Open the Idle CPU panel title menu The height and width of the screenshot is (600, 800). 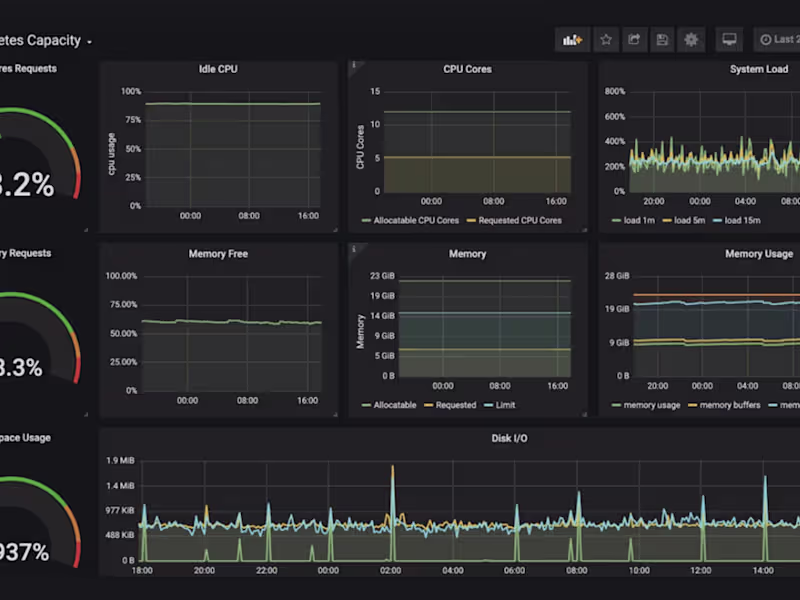click(x=218, y=69)
